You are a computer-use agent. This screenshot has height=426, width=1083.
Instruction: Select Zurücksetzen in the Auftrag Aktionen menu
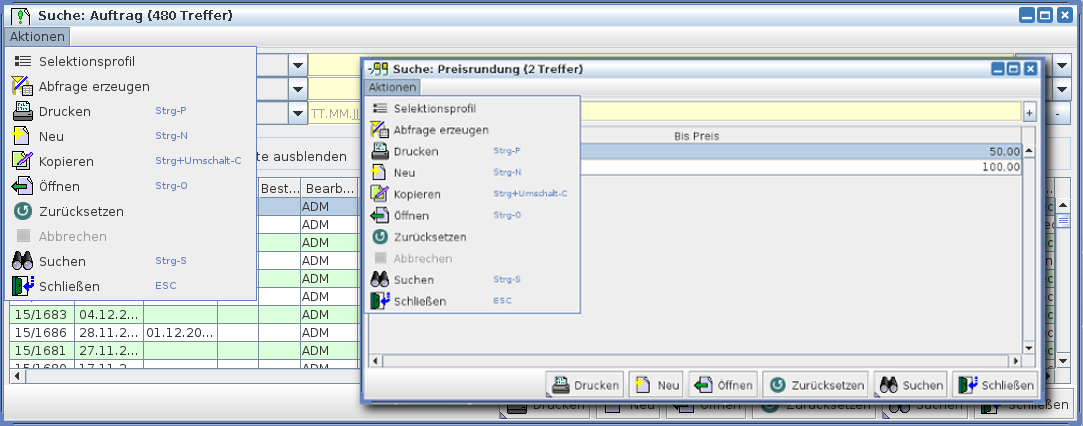(x=81, y=211)
